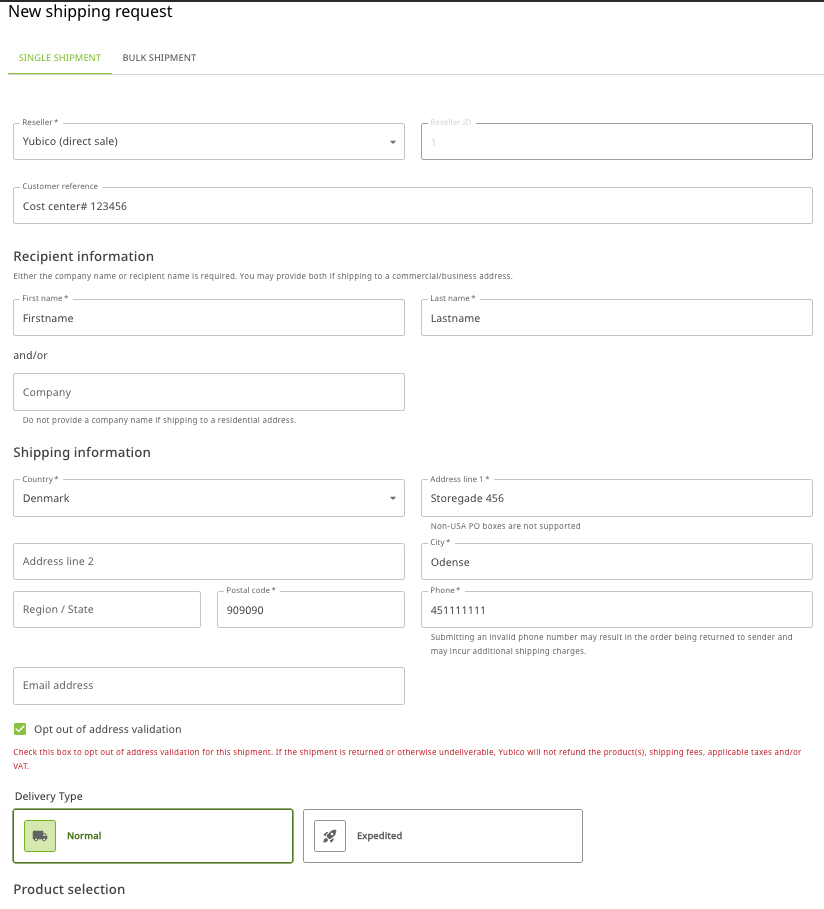Edit the City field showing Odense
Viewport: 824px width, 909px height.
pos(616,561)
